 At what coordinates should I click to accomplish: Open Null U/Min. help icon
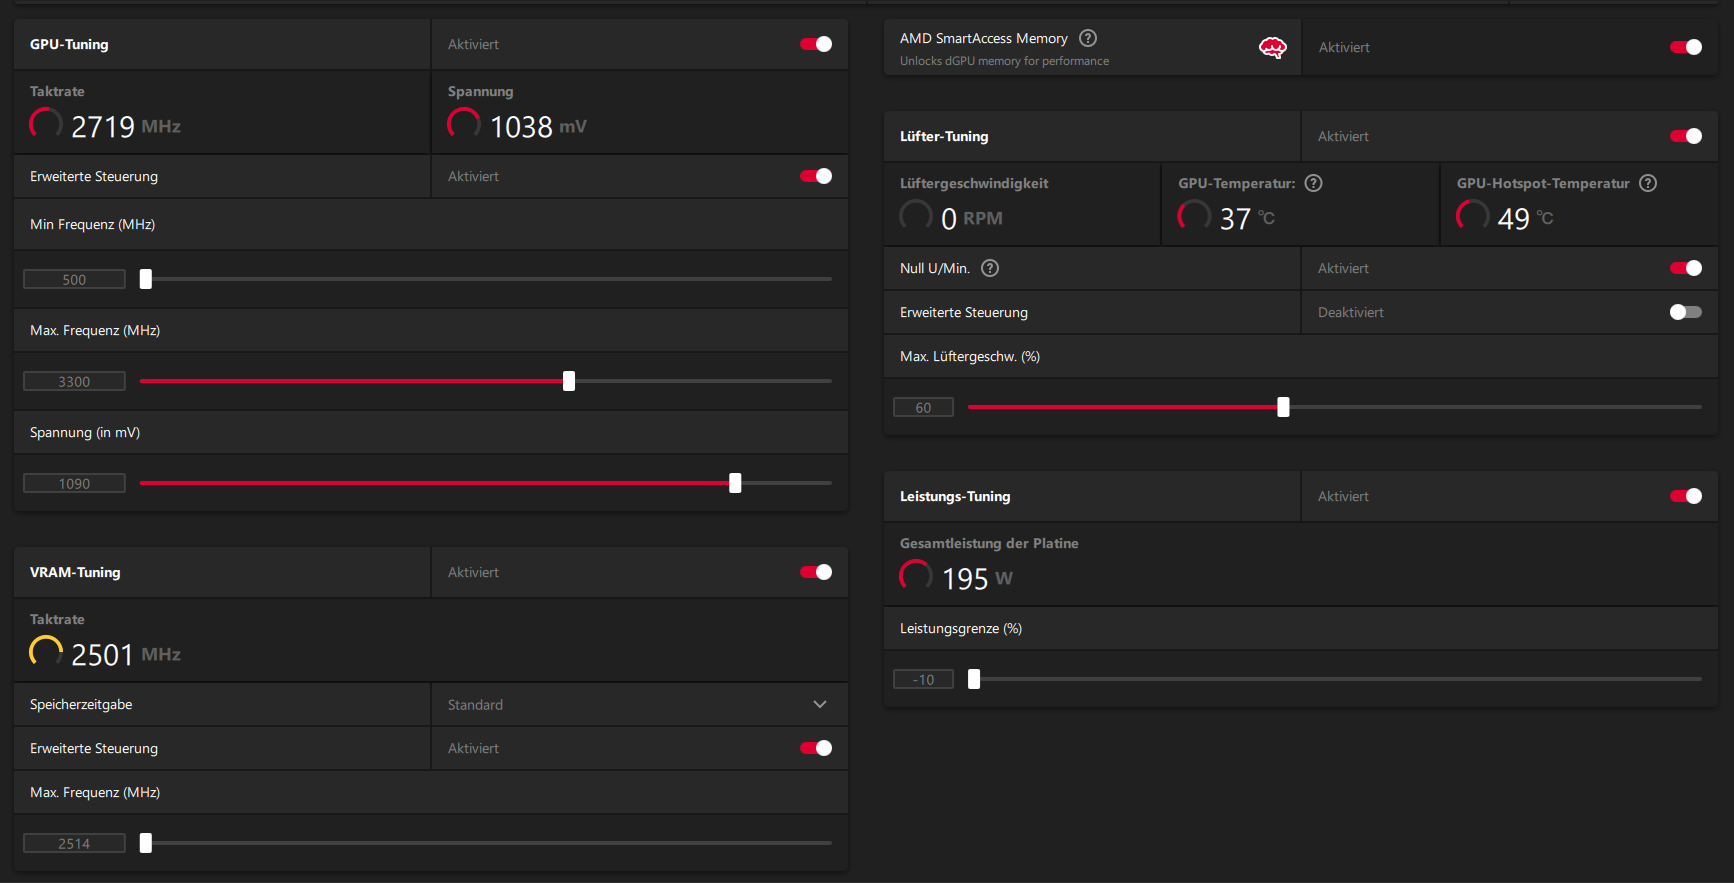click(990, 268)
